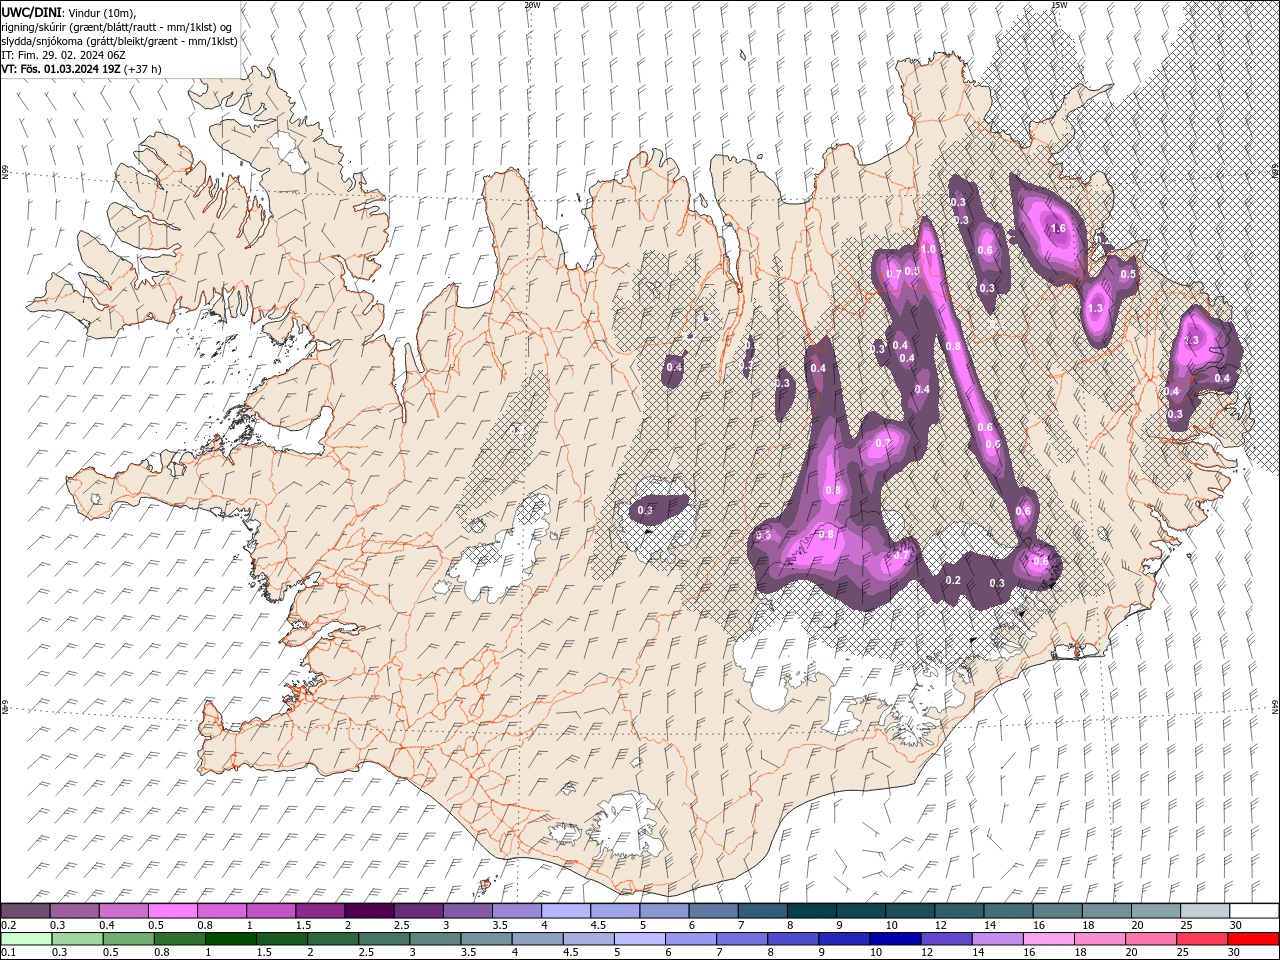
Task: Pick the light lavender snow swatch between 4 and 4.5
Action: [x=566, y=911]
